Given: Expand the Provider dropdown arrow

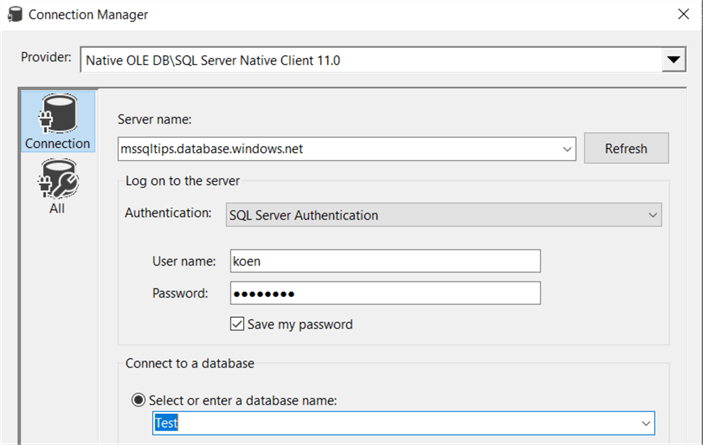Looking at the screenshot, I should pyautogui.click(x=674, y=60).
